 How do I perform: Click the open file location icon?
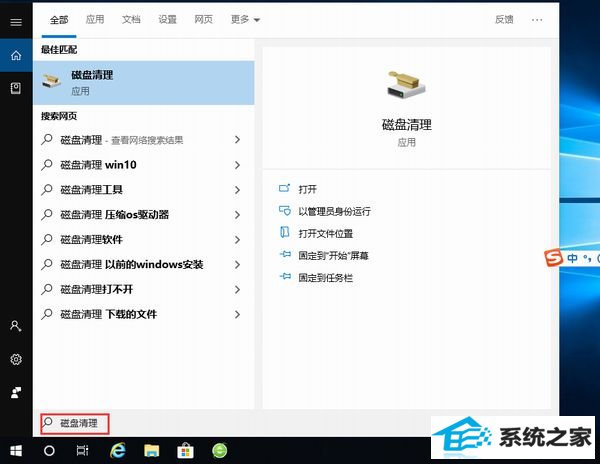(x=284, y=232)
